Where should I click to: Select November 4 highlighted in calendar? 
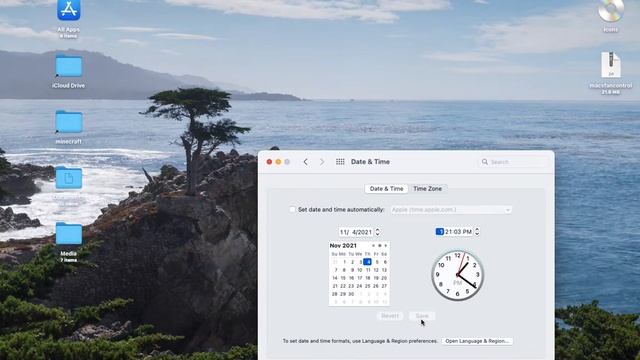pos(367,262)
